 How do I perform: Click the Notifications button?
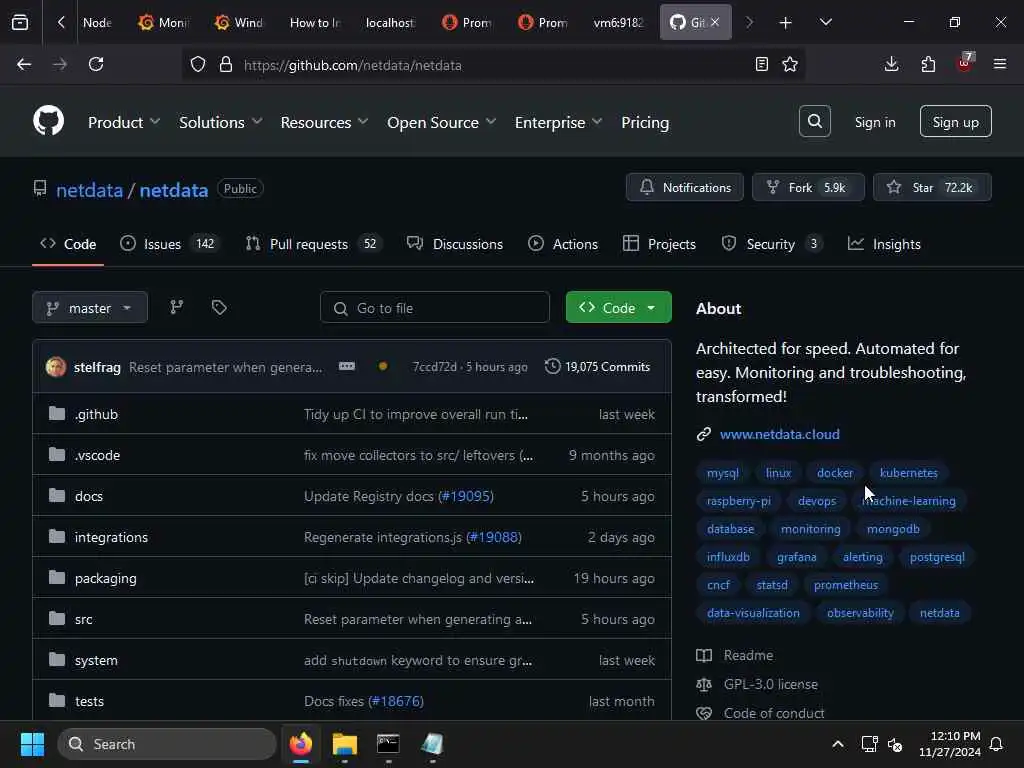[684, 187]
